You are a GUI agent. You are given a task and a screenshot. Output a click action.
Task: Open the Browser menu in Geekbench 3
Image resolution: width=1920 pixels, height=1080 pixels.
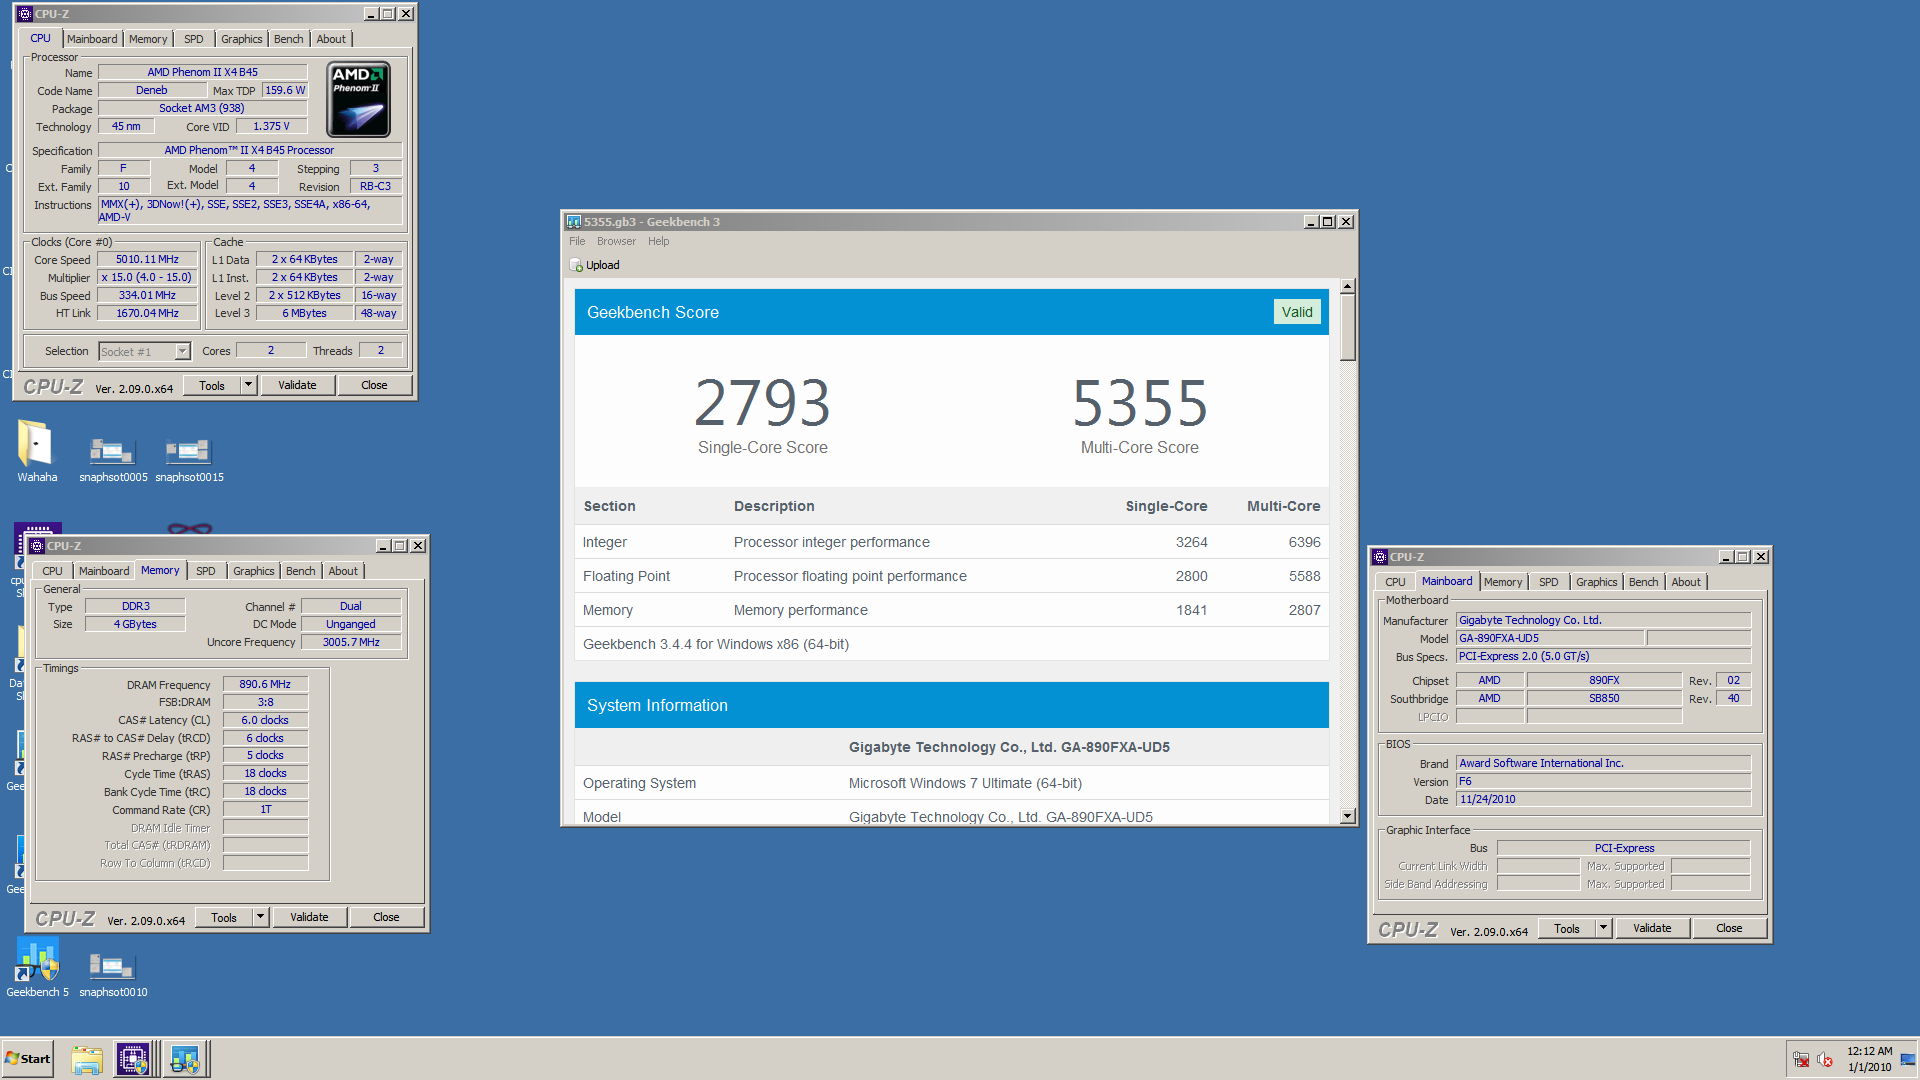click(x=616, y=241)
